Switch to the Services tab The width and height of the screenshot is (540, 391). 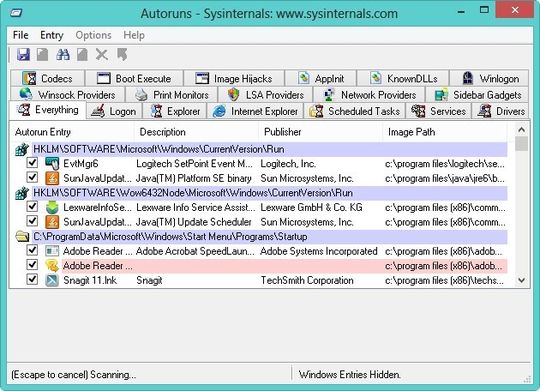click(x=438, y=111)
